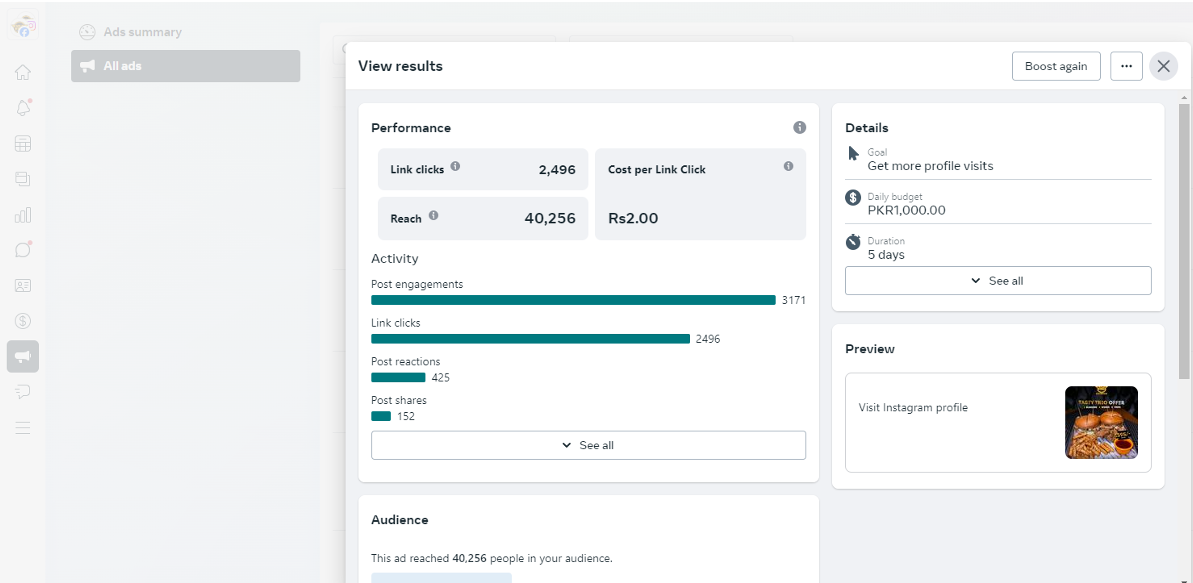Open the three-dot more options menu
The image size is (1193, 583).
(x=1126, y=66)
